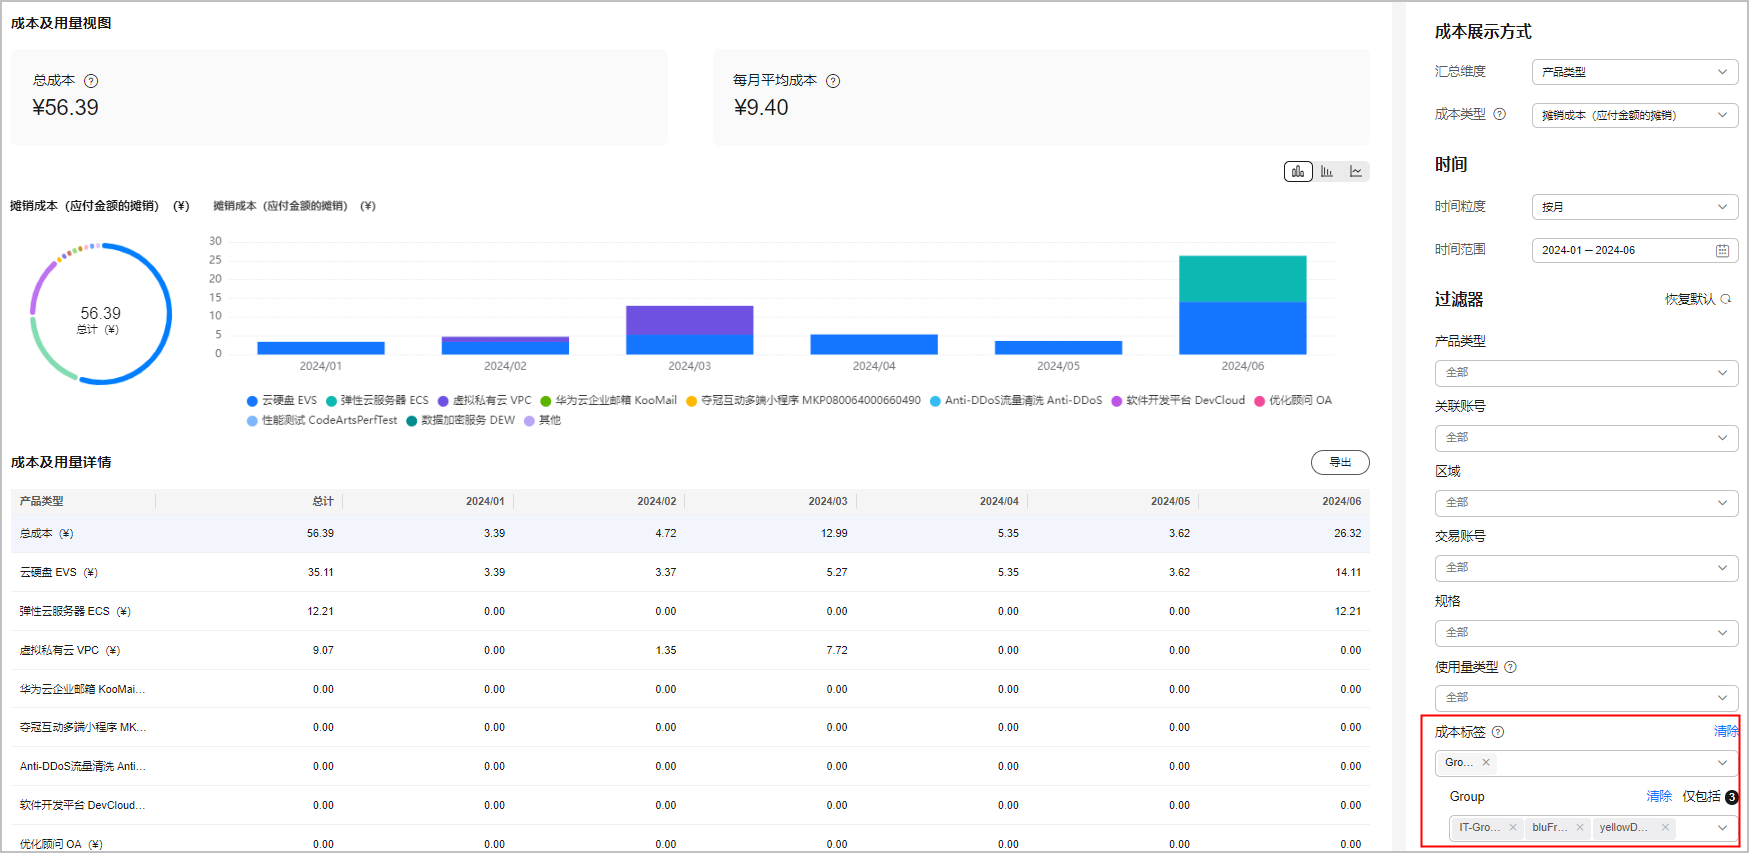Screen dimensions: 1749x853
Task: Click the 2024/06 bar in chart
Action: 1243,305
